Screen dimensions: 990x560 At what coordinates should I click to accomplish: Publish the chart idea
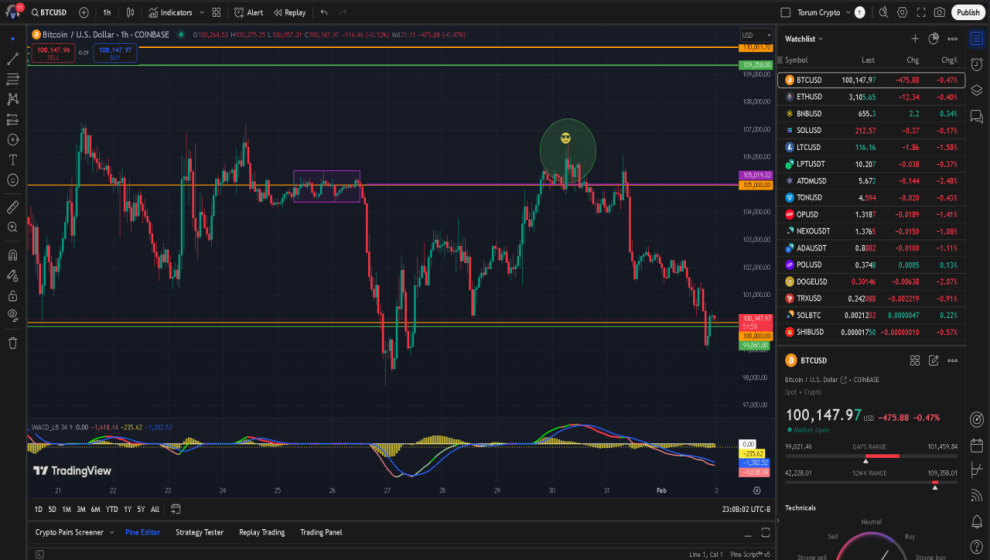[968, 12]
